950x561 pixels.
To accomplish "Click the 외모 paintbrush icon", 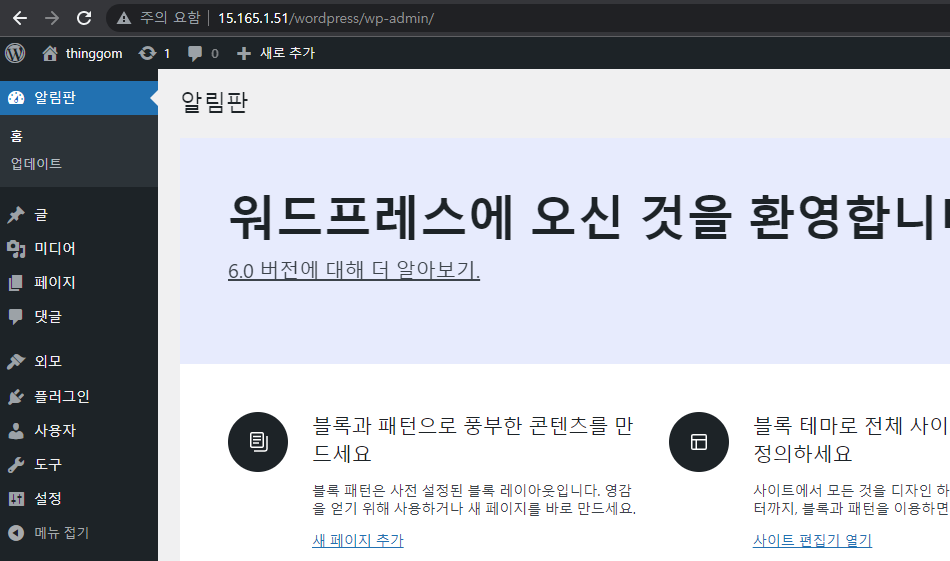I will (x=16, y=361).
